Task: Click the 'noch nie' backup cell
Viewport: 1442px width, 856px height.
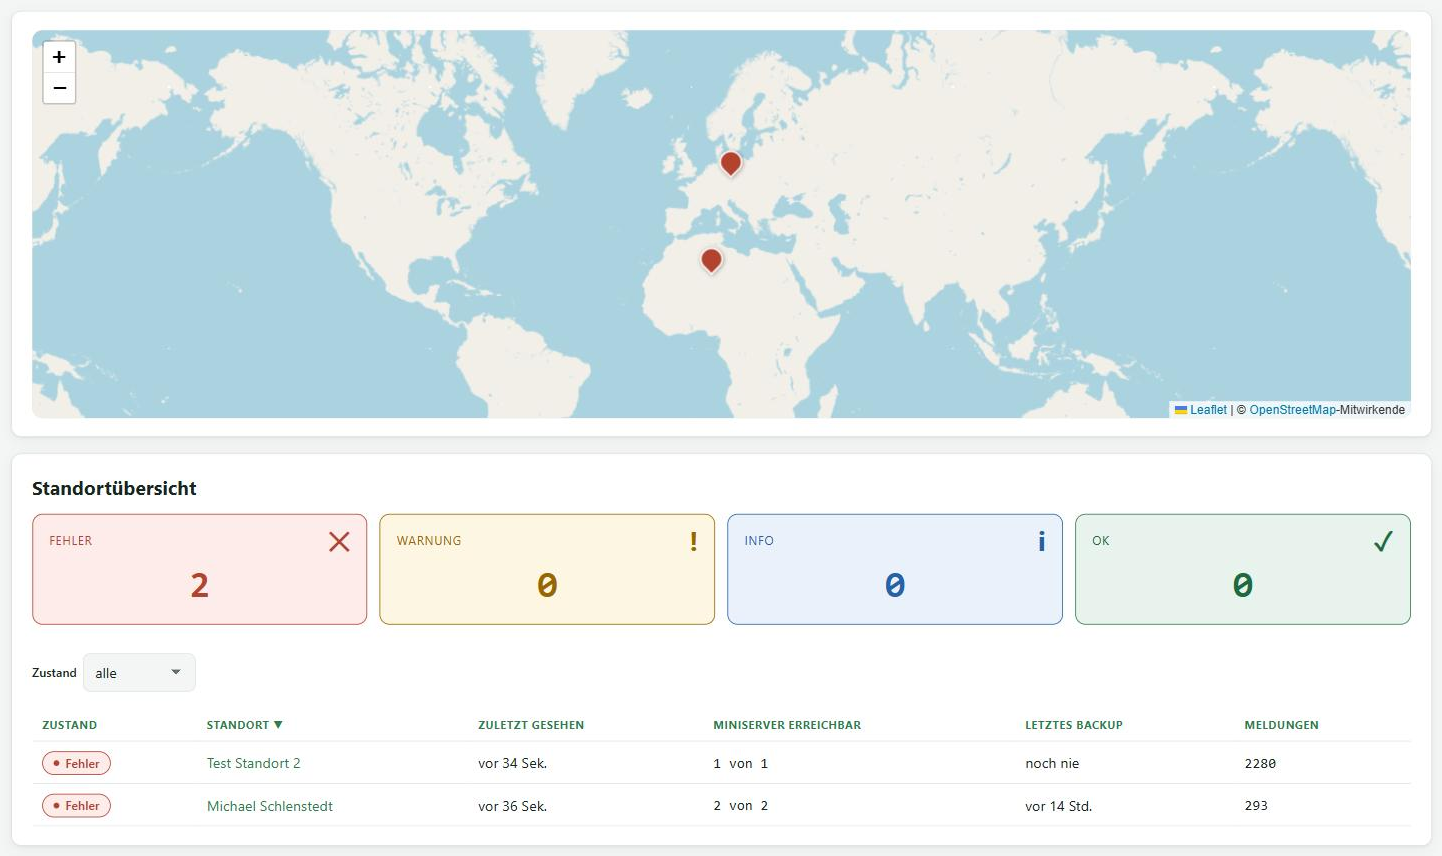Action: pyautogui.click(x=1052, y=763)
